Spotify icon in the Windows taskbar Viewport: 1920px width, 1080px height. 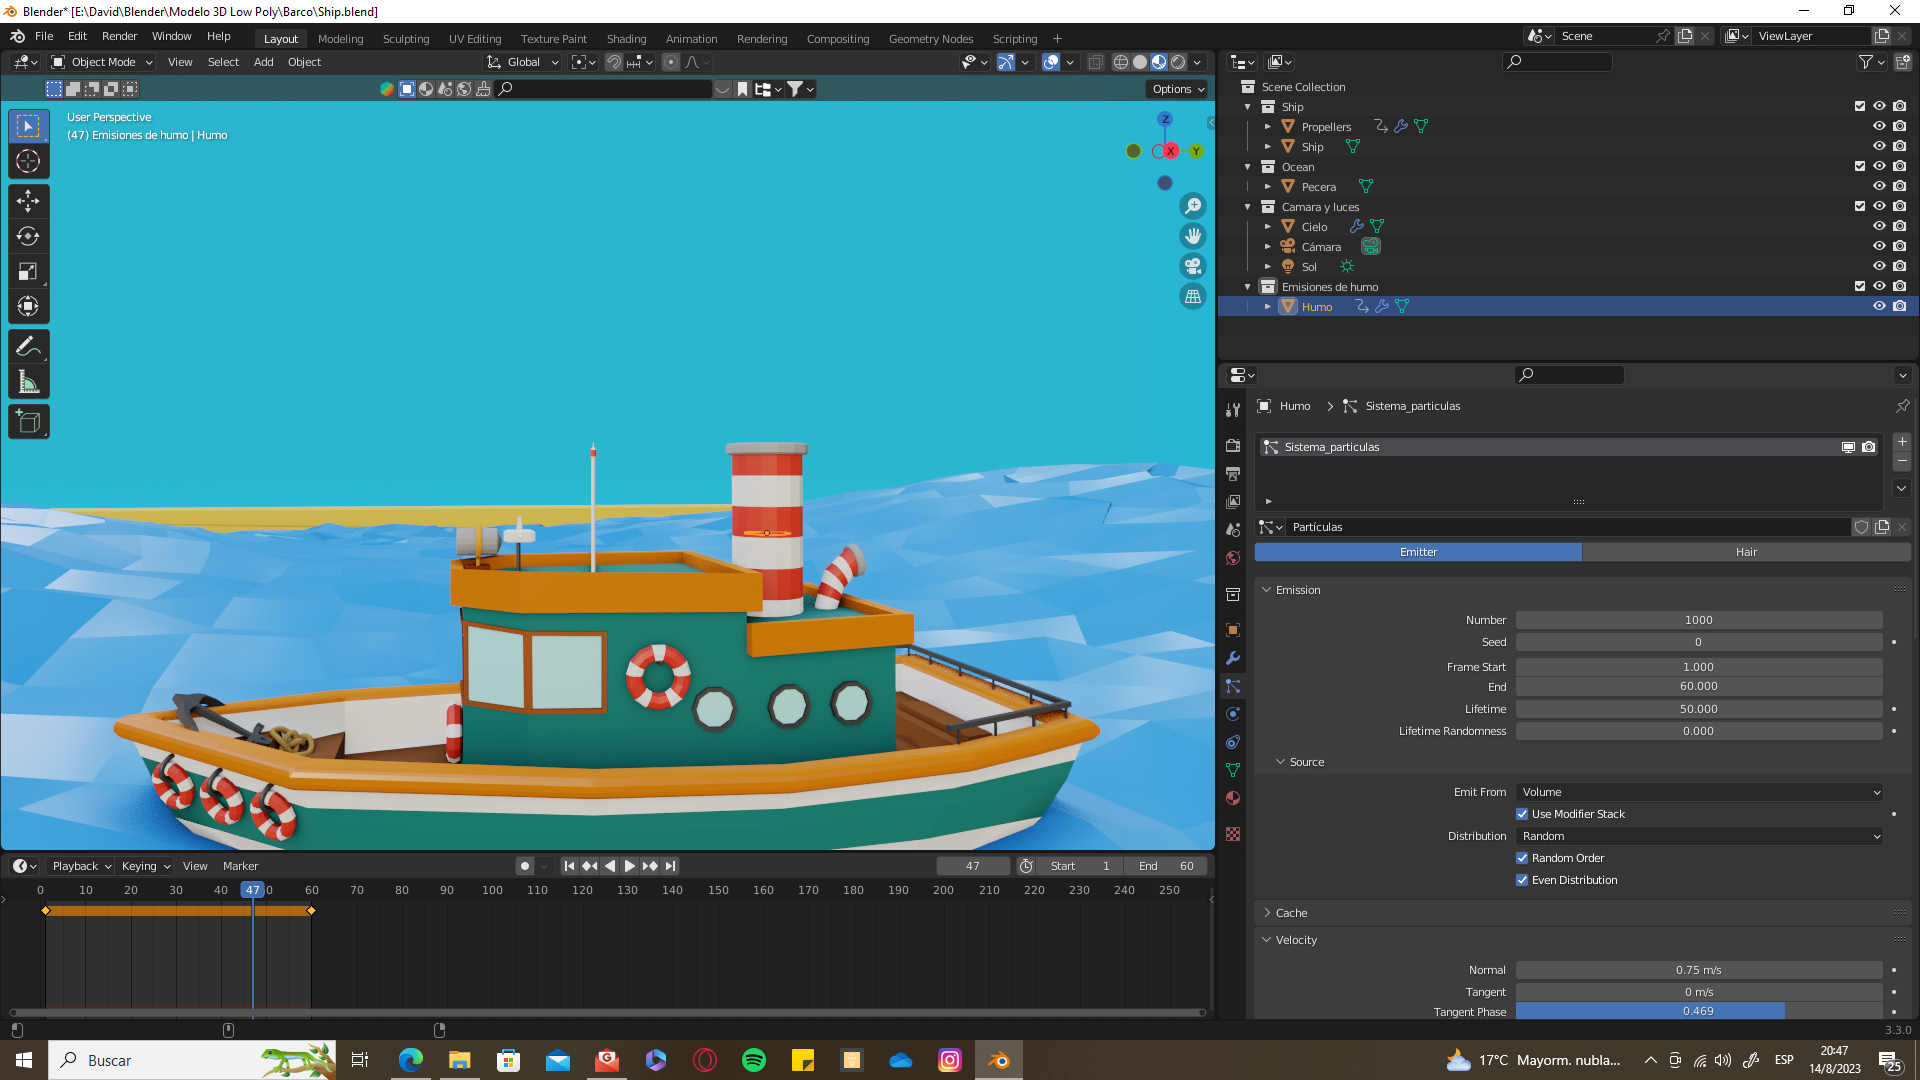tap(754, 1060)
